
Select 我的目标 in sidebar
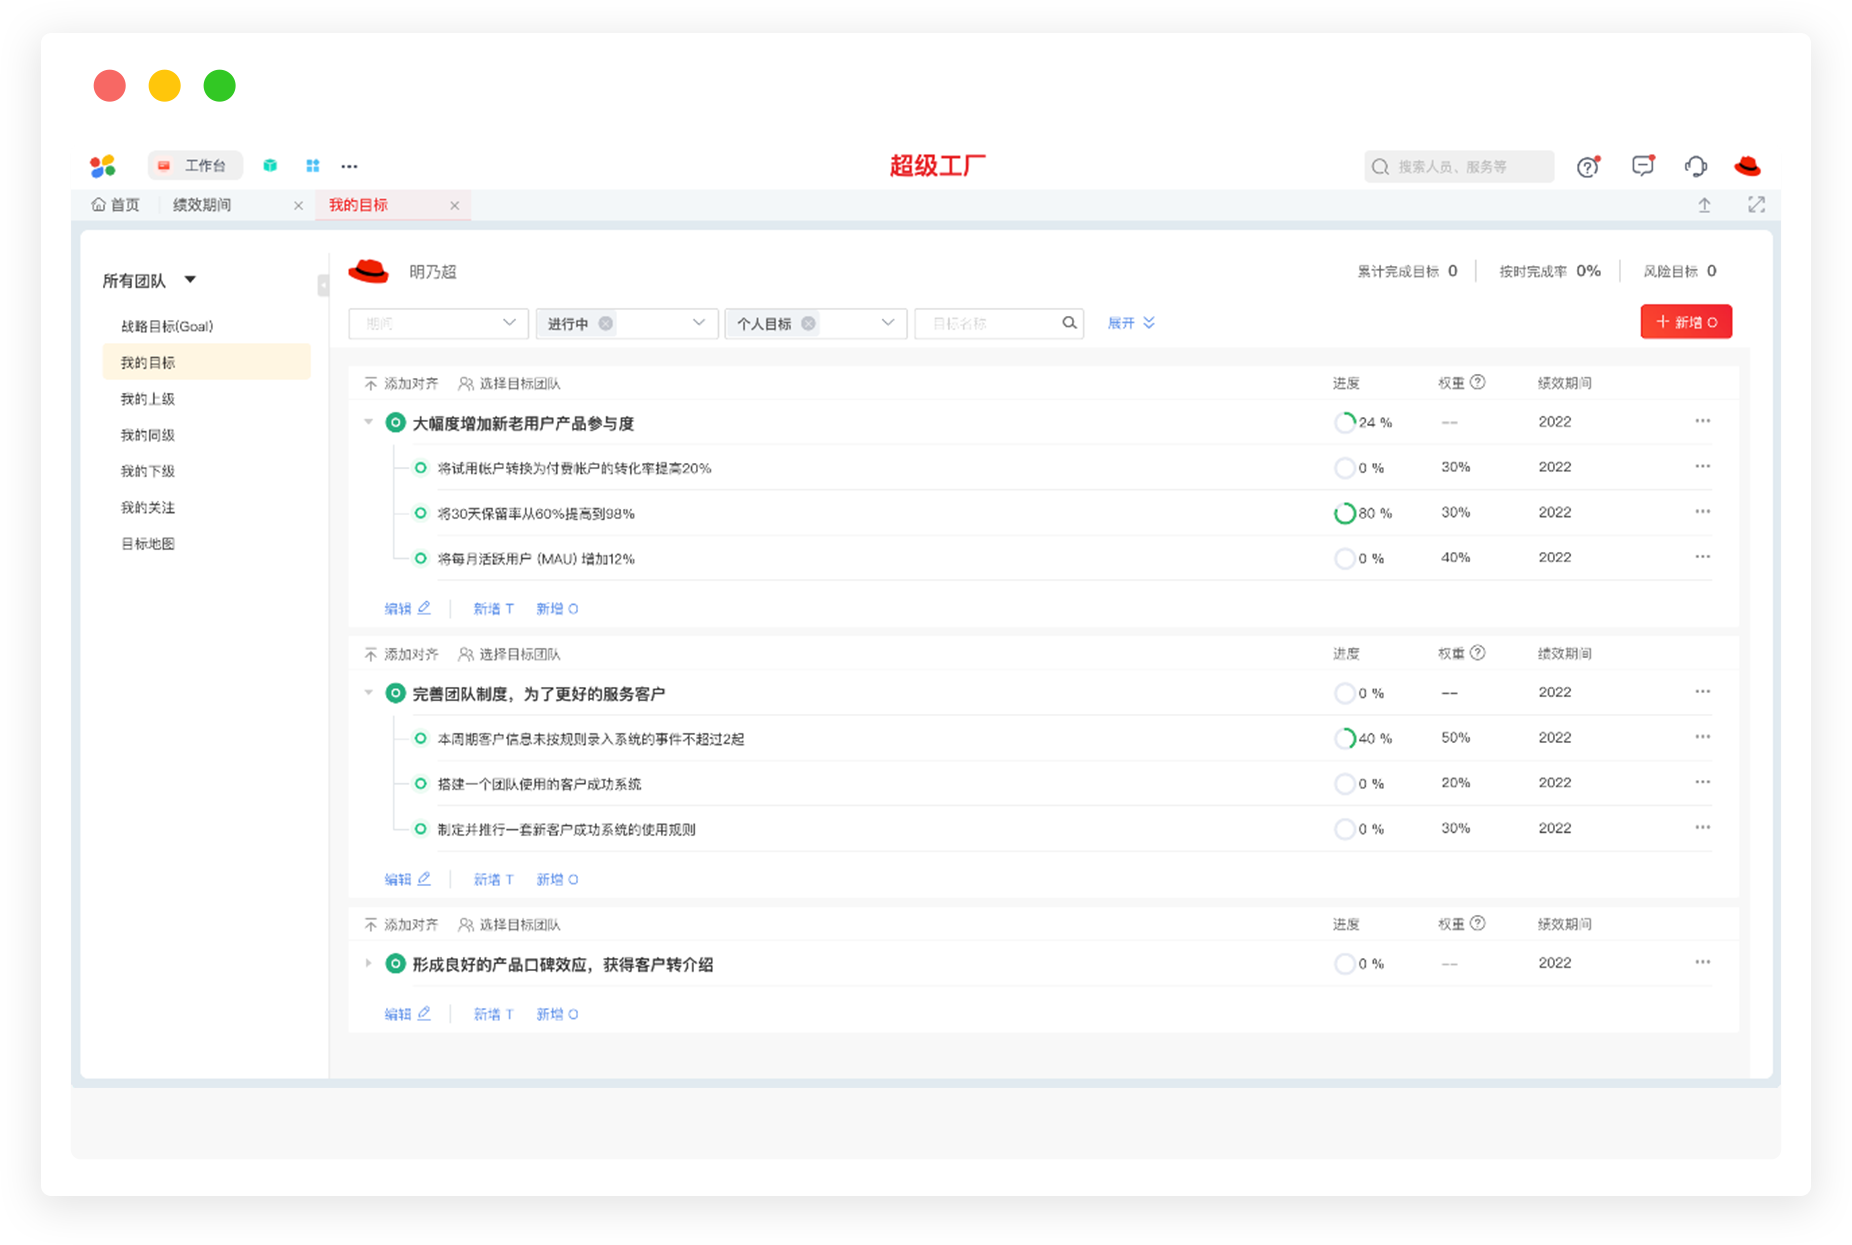[x=206, y=362]
